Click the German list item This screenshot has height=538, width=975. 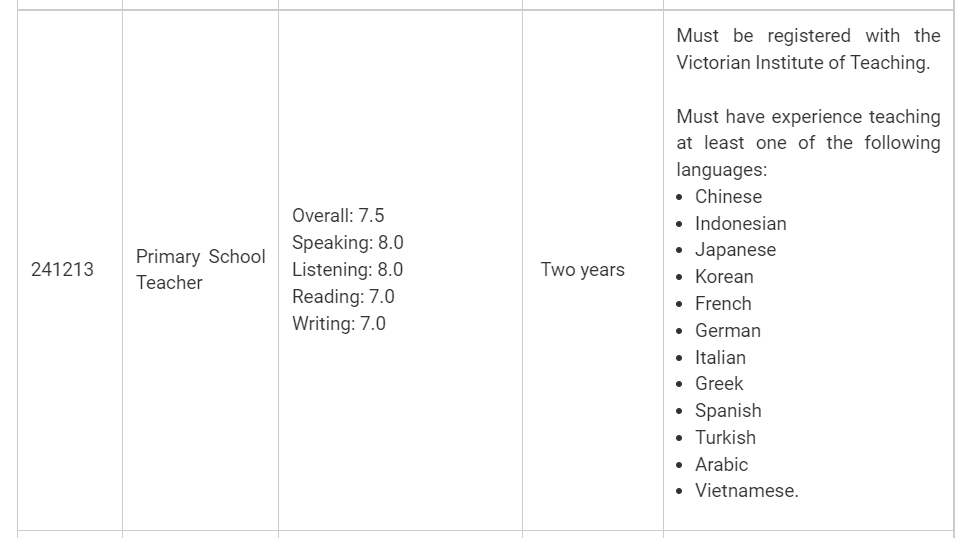(728, 331)
